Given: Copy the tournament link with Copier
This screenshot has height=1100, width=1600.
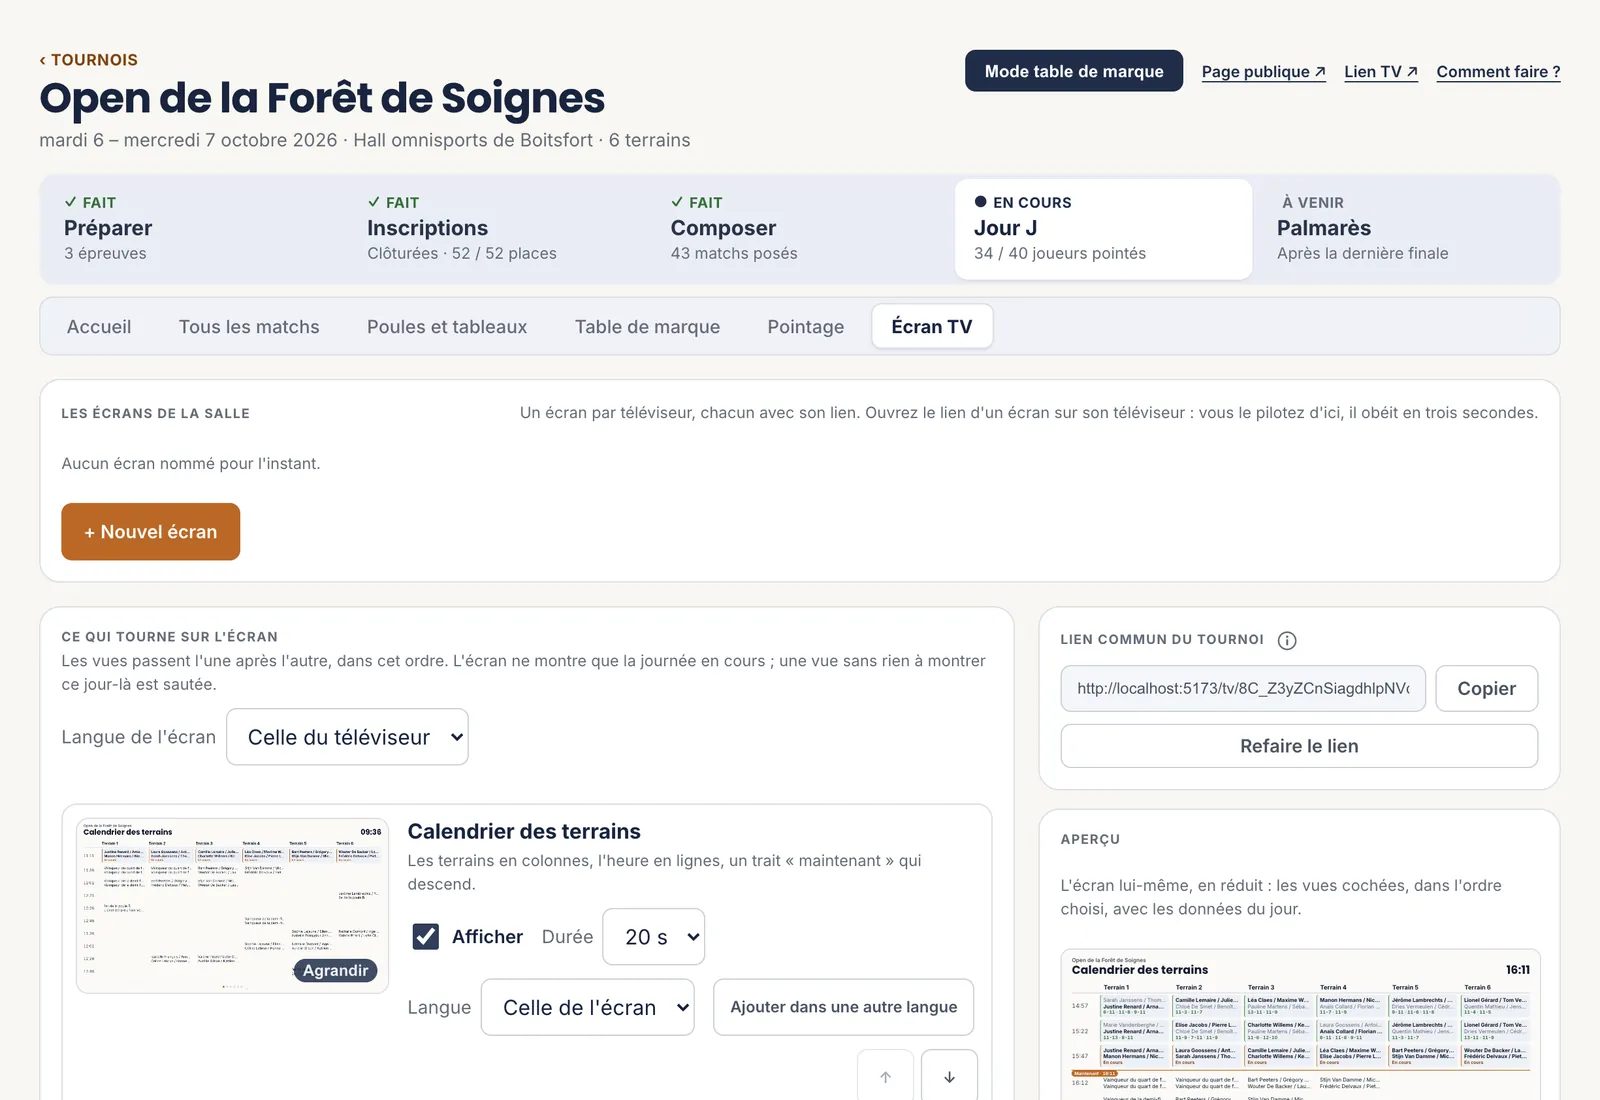Looking at the screenshot, I should (1486, 689).
